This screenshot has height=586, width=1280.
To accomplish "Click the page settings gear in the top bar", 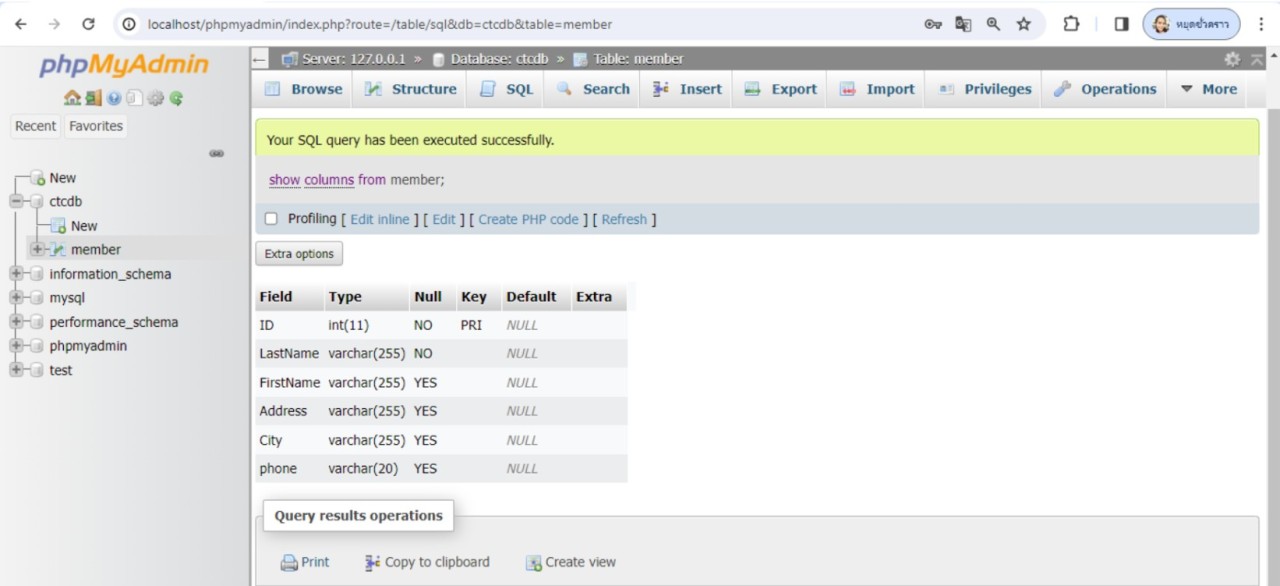I will pos(1232,59).
